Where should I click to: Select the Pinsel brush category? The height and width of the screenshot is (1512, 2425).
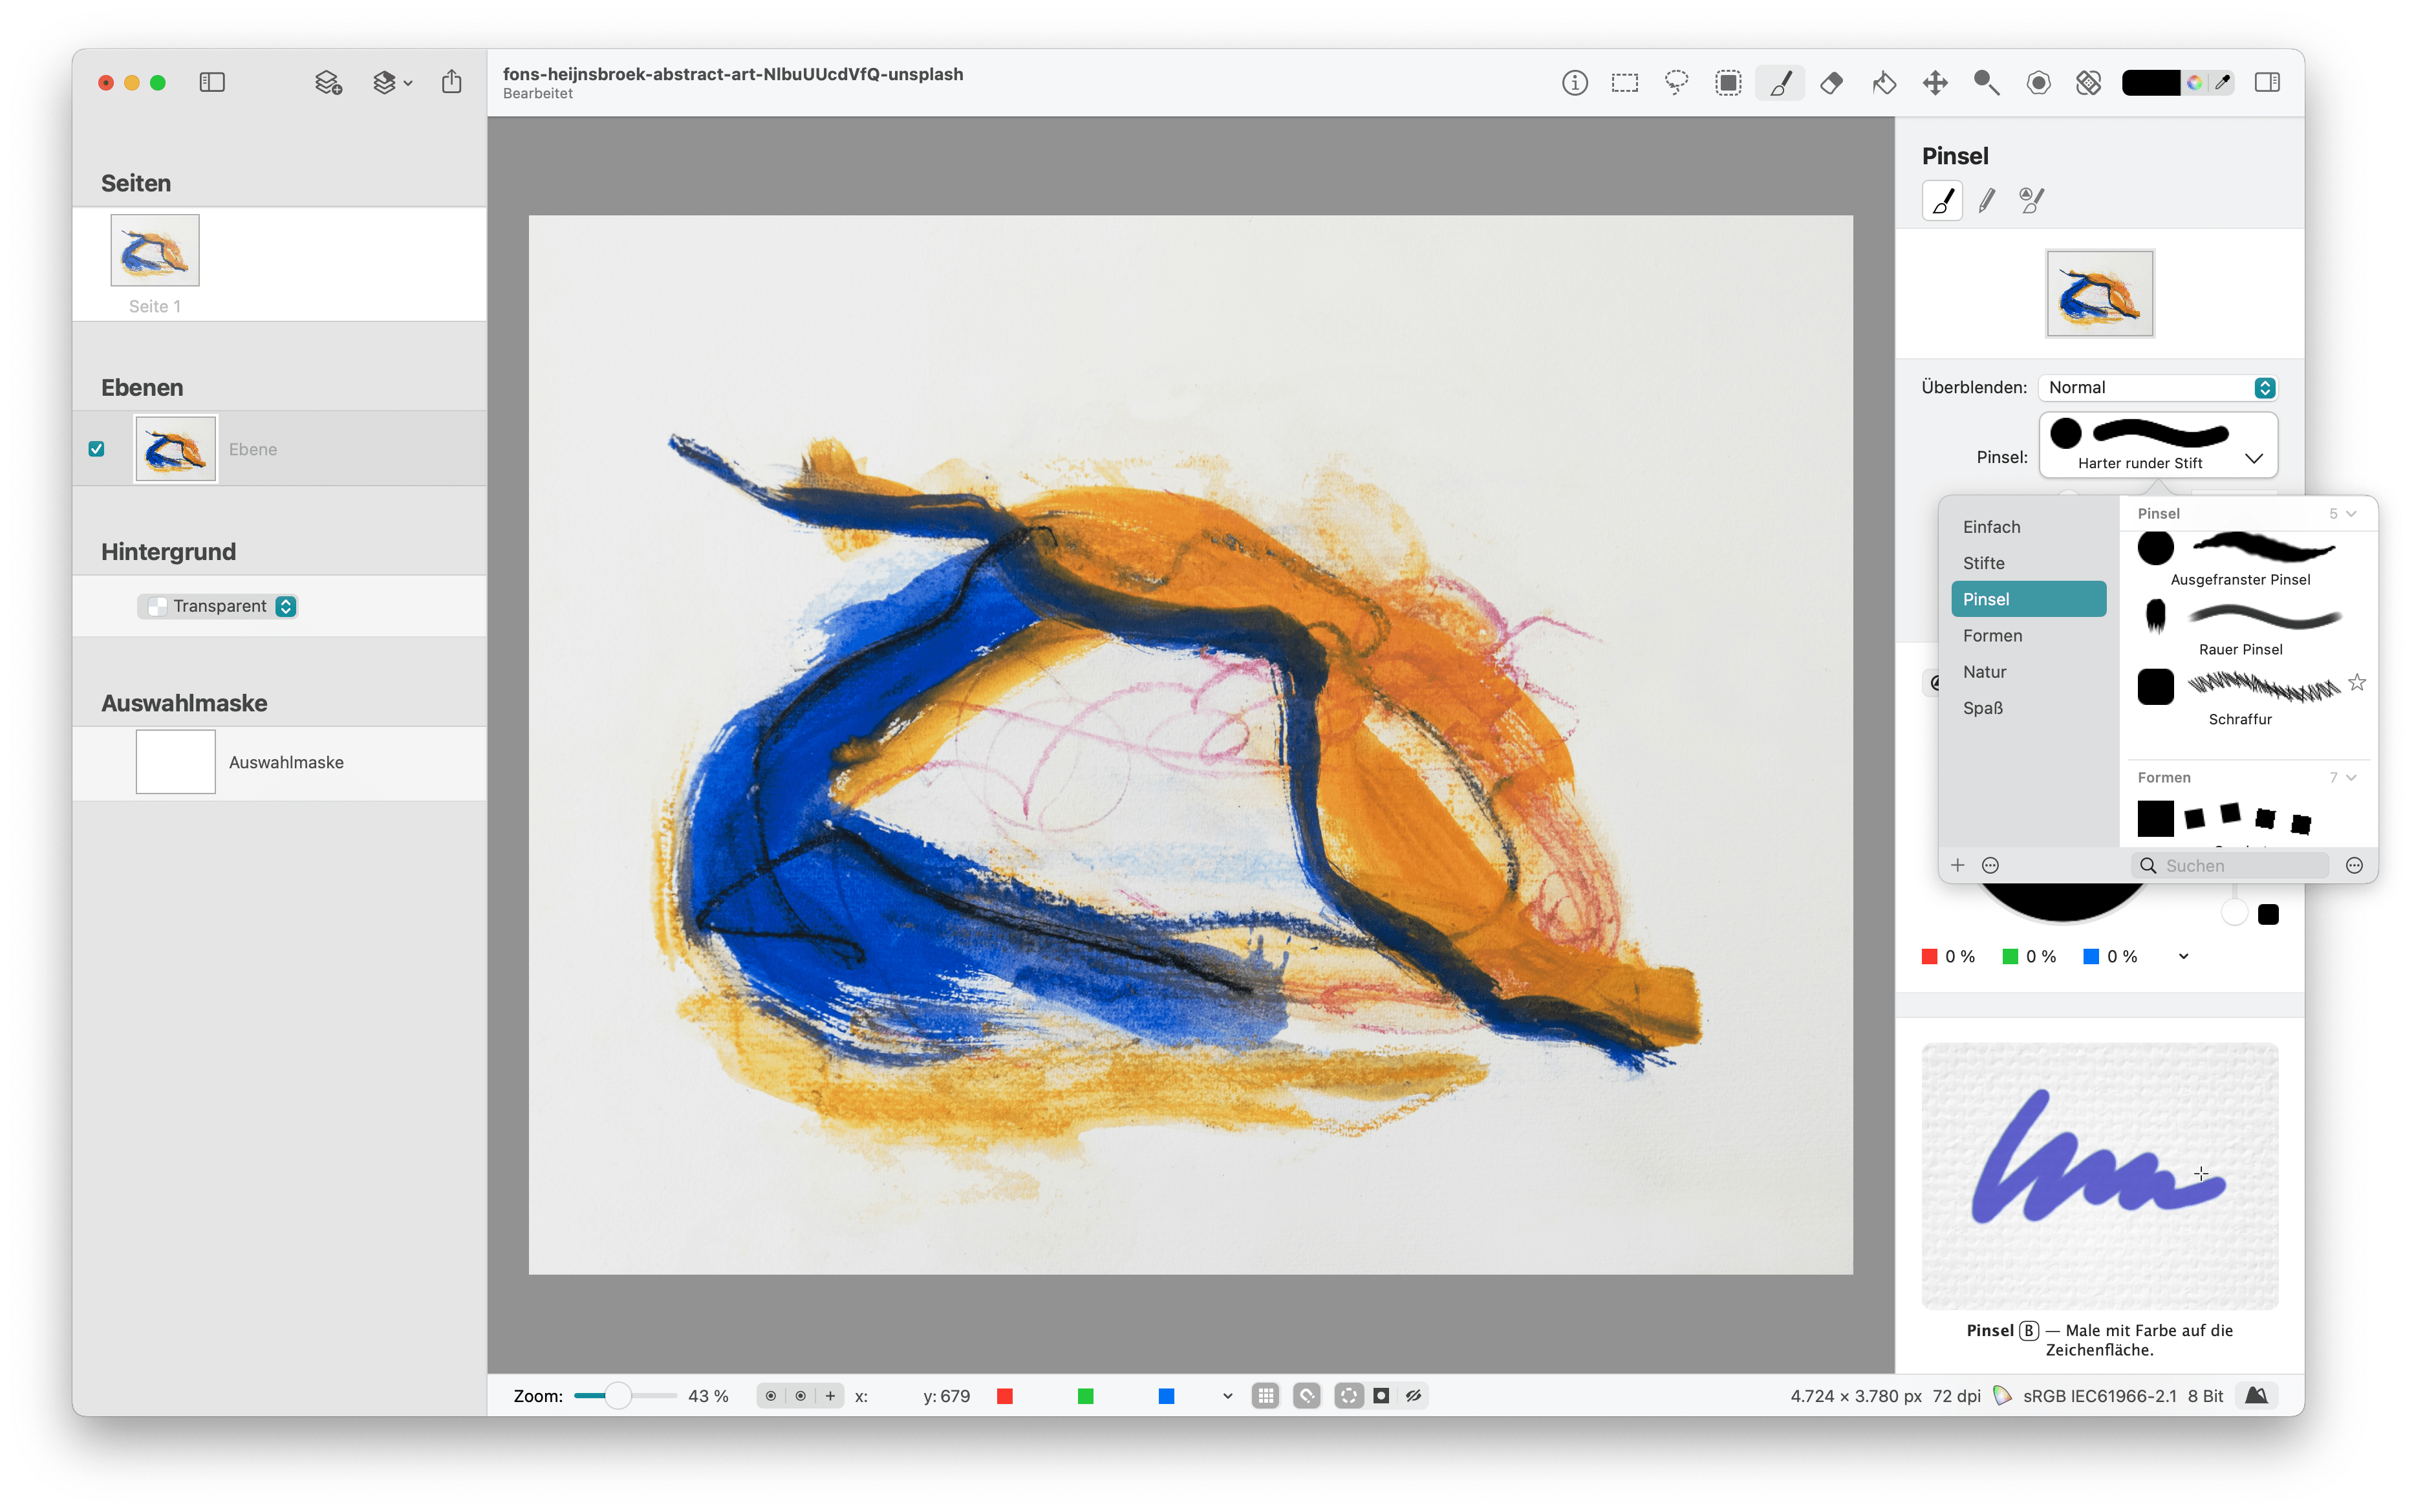tap(2028, 599)
